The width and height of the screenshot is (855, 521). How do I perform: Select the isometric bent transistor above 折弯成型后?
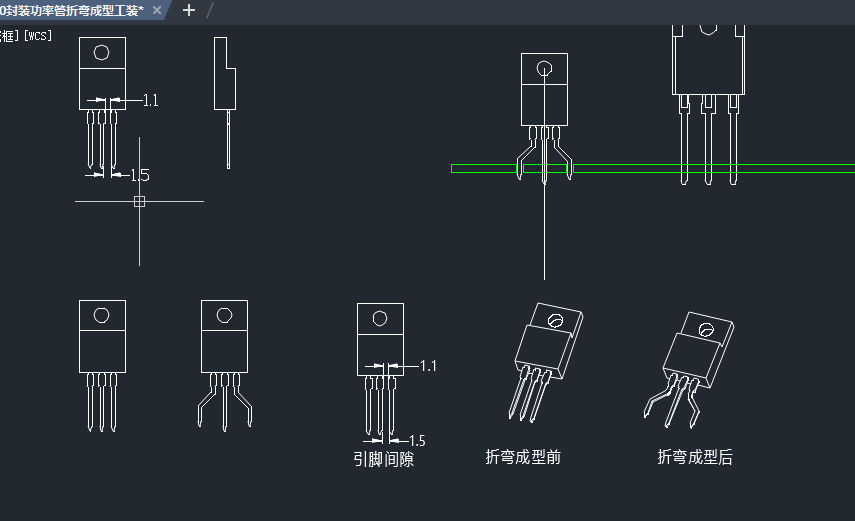pos(689,369)
